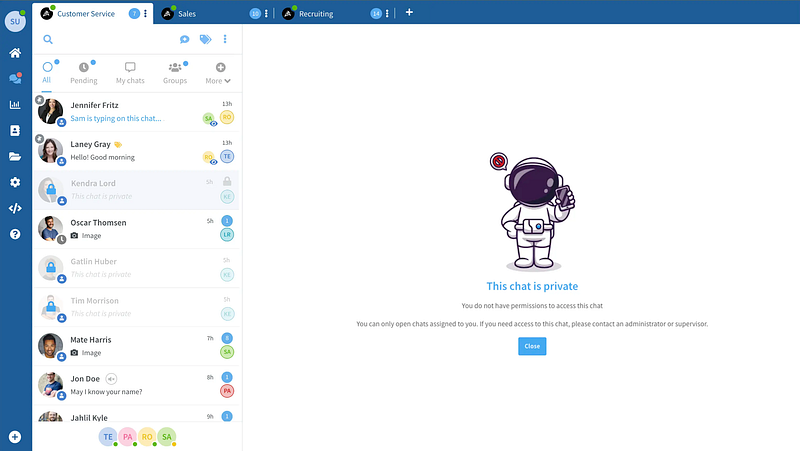
Task: Open the Home icon in left sidebar
Action: pyautogui.click(x=15, y=53)
